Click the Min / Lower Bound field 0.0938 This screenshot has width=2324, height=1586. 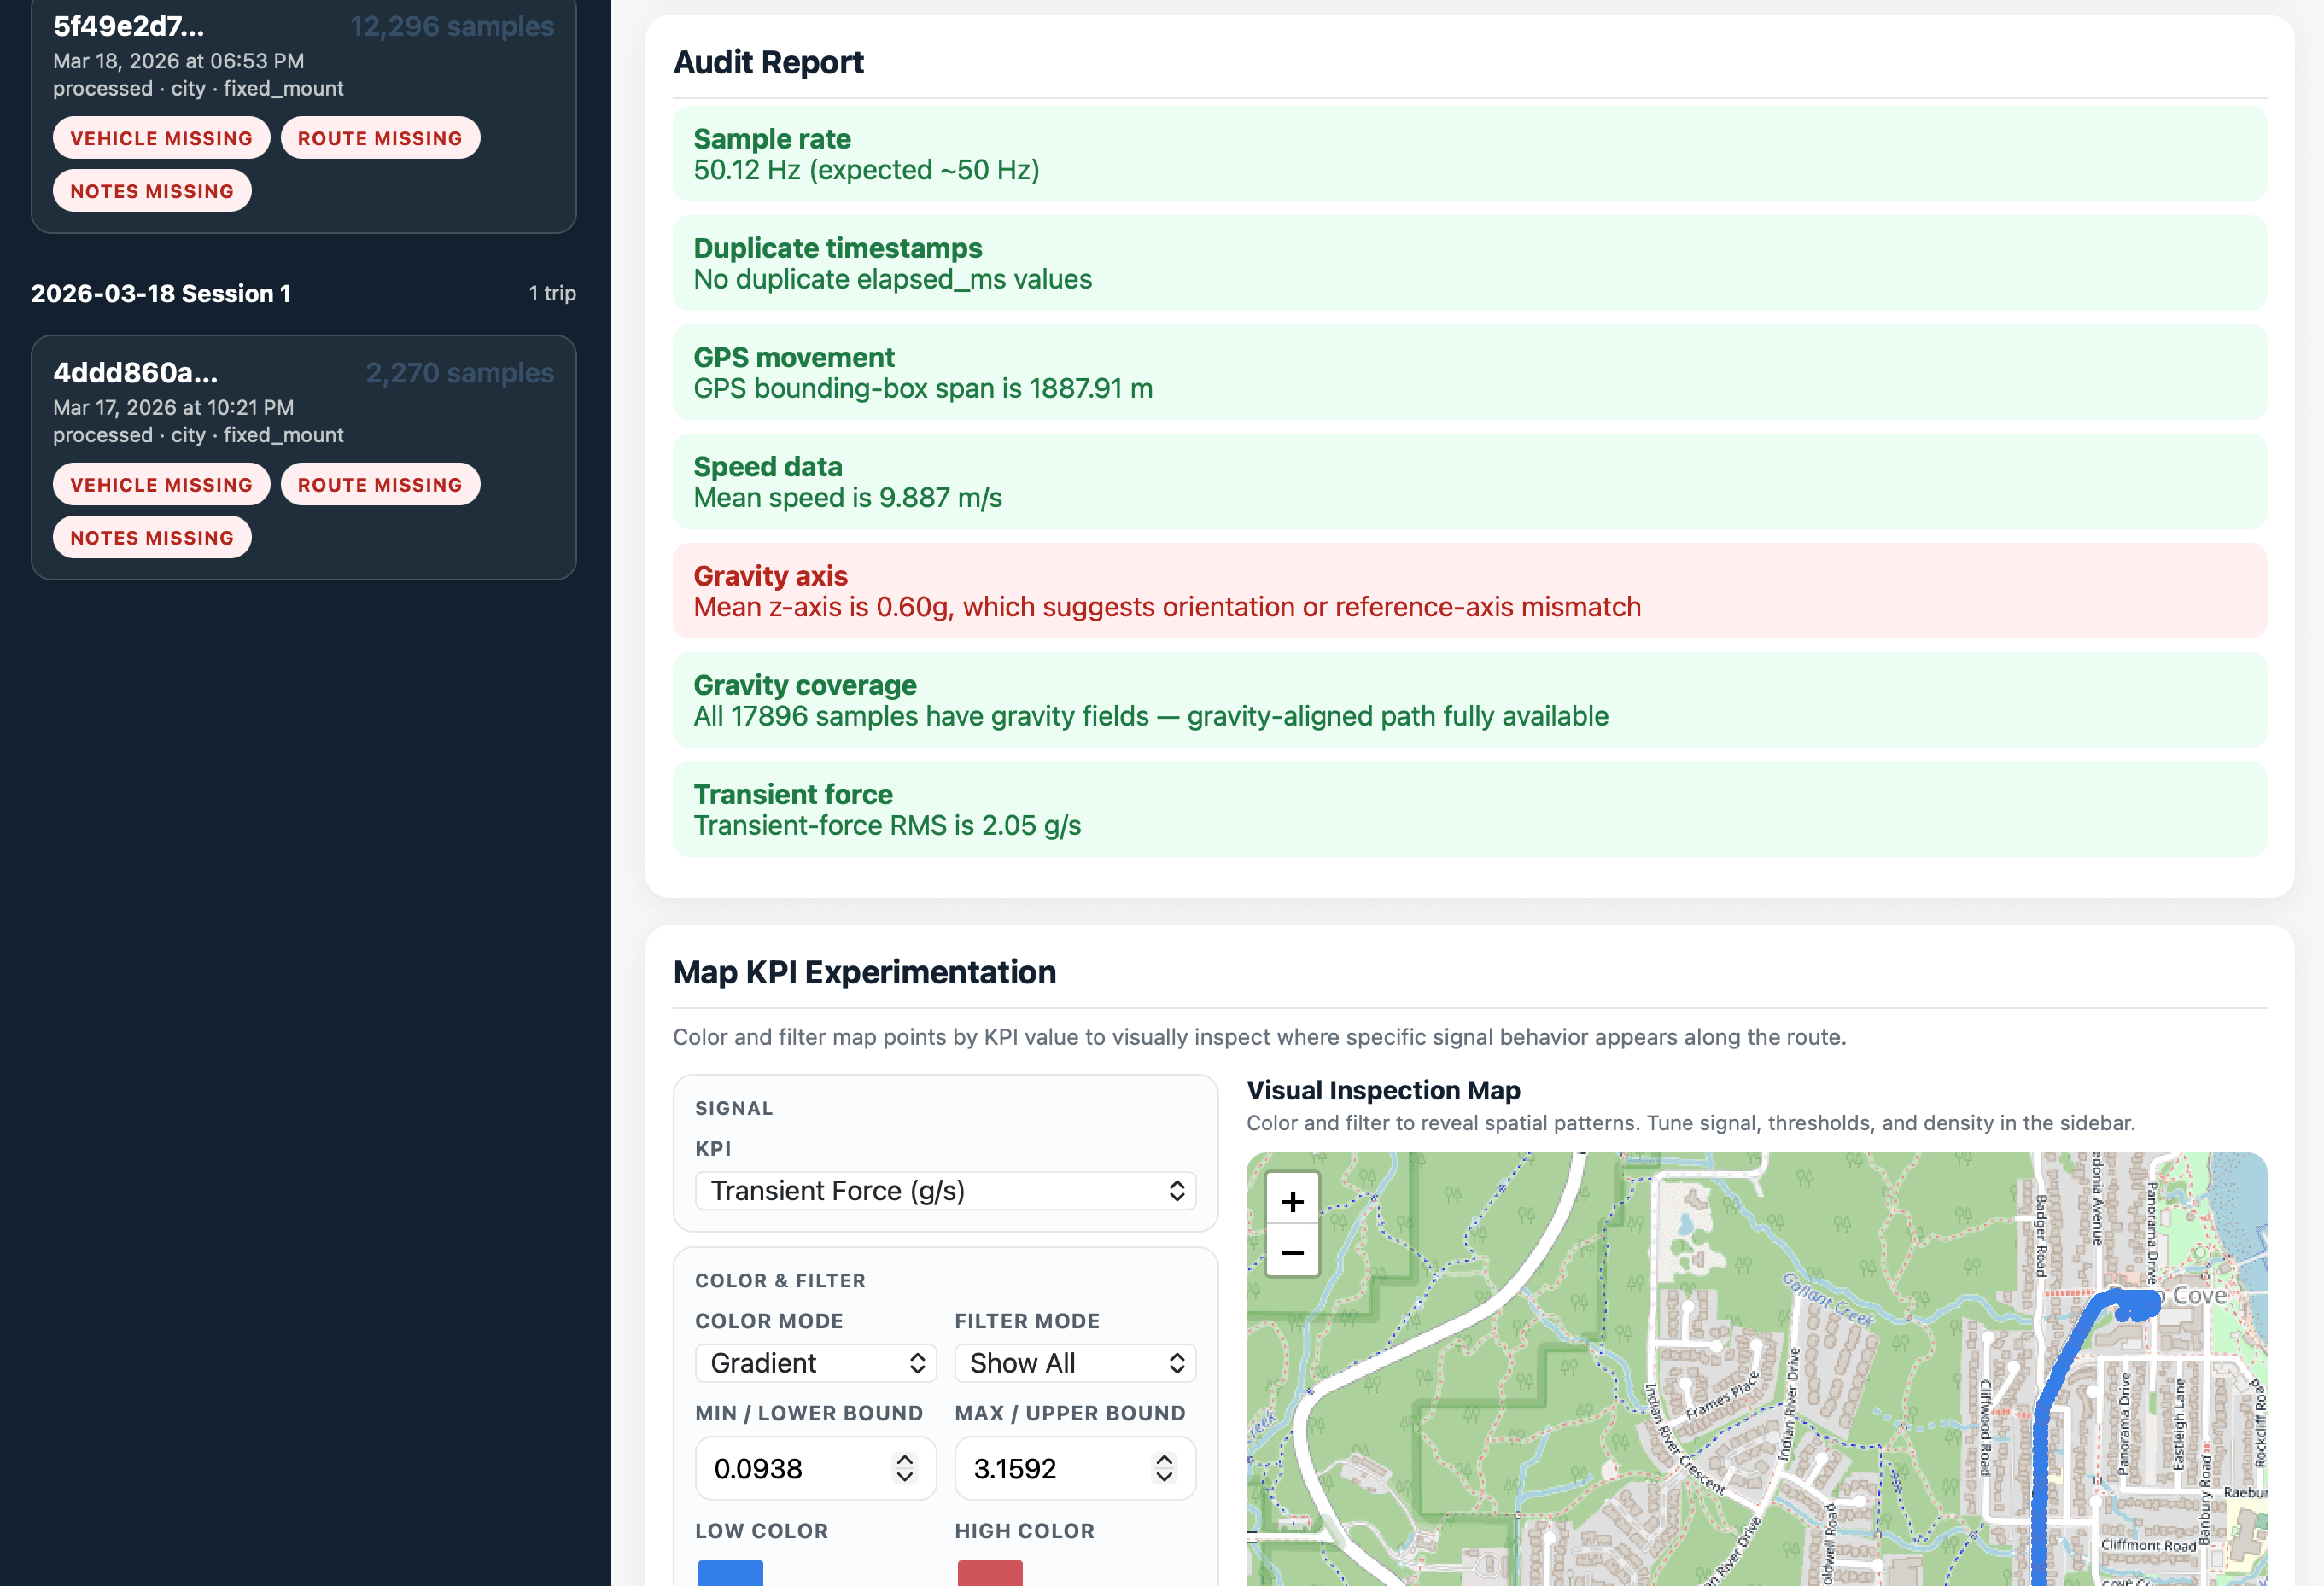coord(815,1468)
